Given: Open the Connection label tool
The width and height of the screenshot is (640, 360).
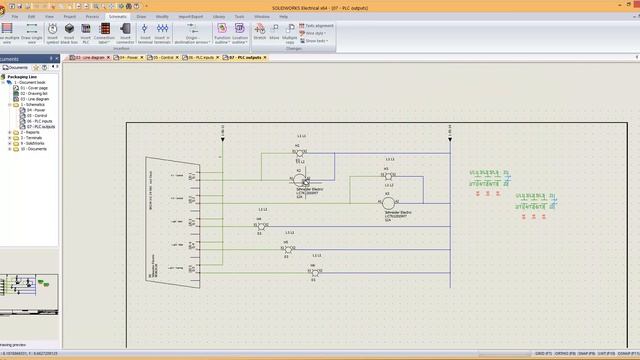Looking at the screenshot, I should (104, 33).
